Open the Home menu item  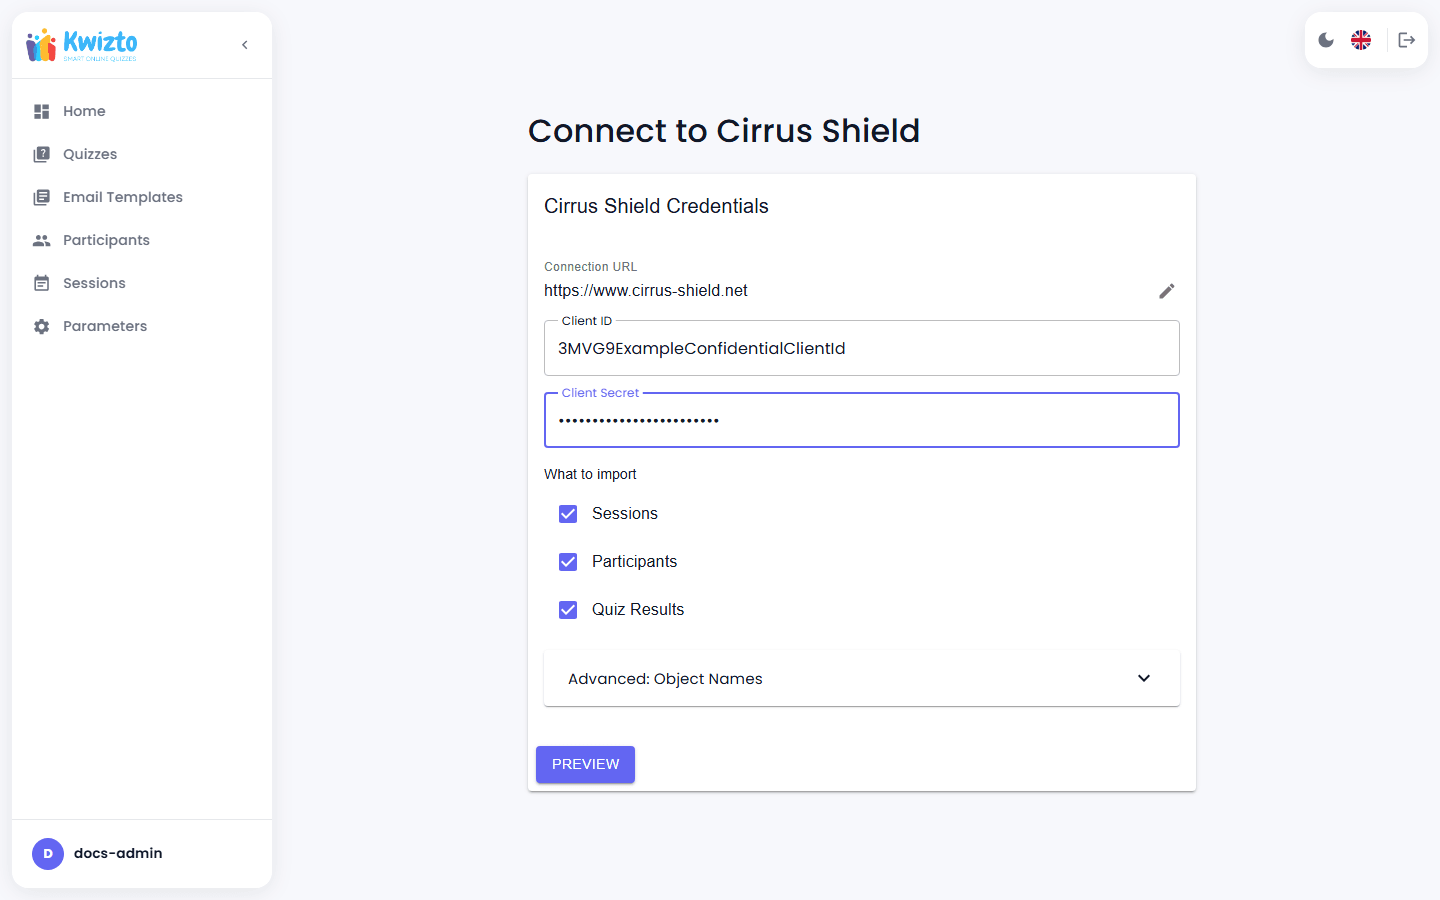pos(142,111)
